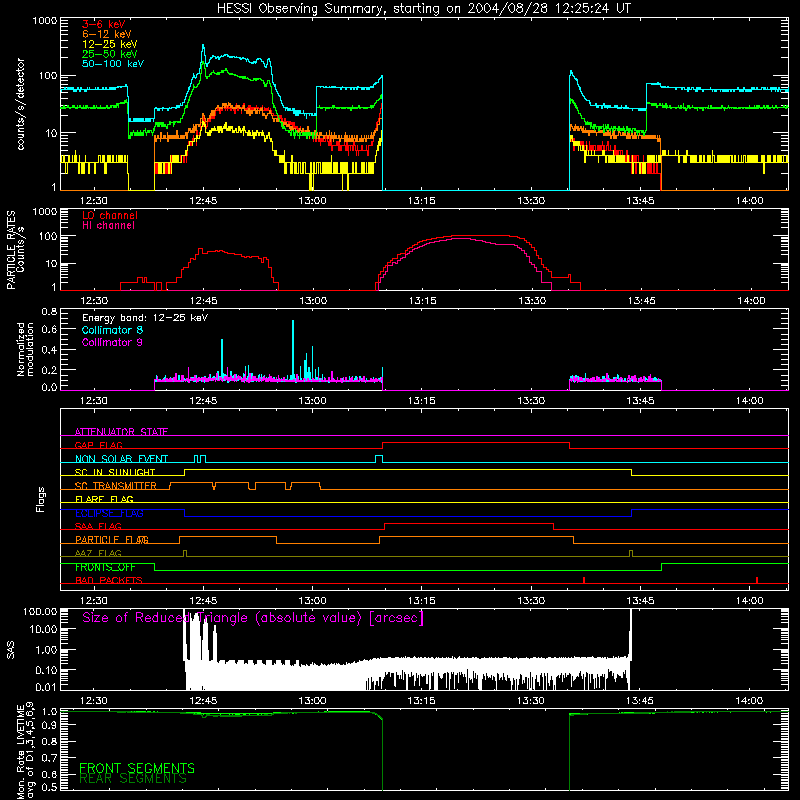Click the FRONT SEGMENTS legend label
Viewport: 800px width, 800px height.
coord(137,768)
